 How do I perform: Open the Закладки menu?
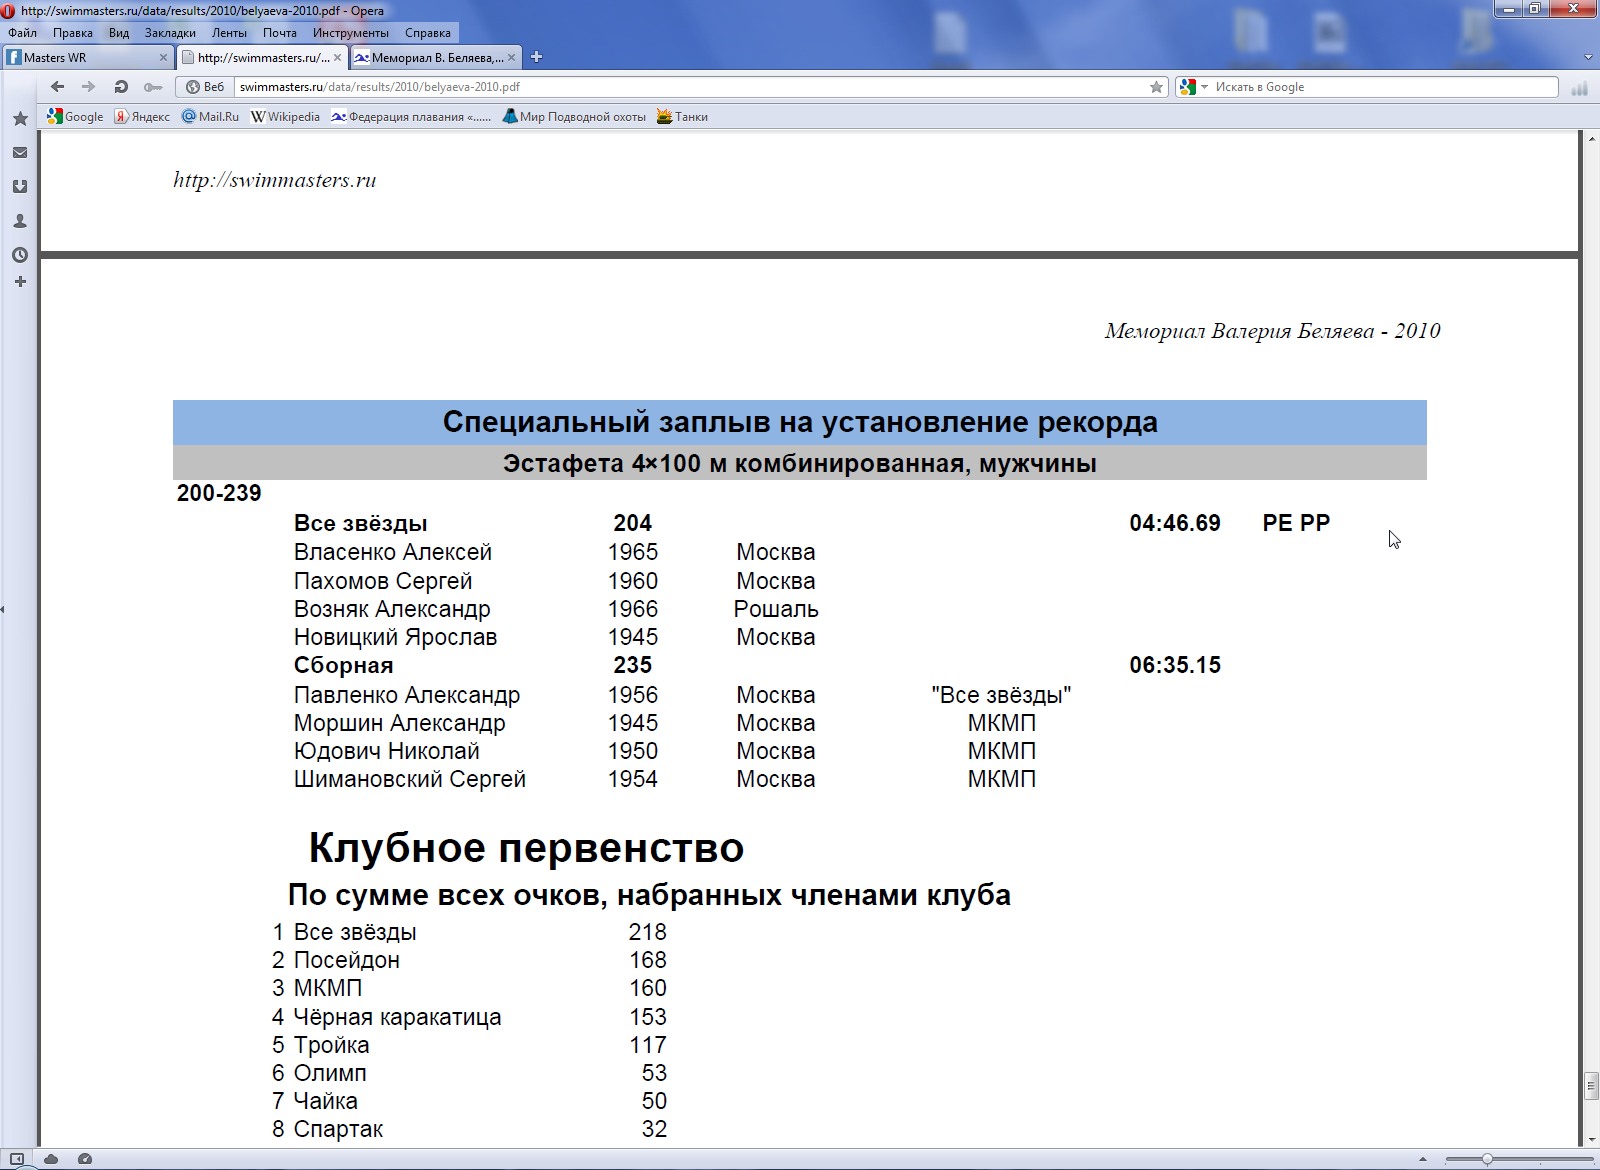point(170,33)
